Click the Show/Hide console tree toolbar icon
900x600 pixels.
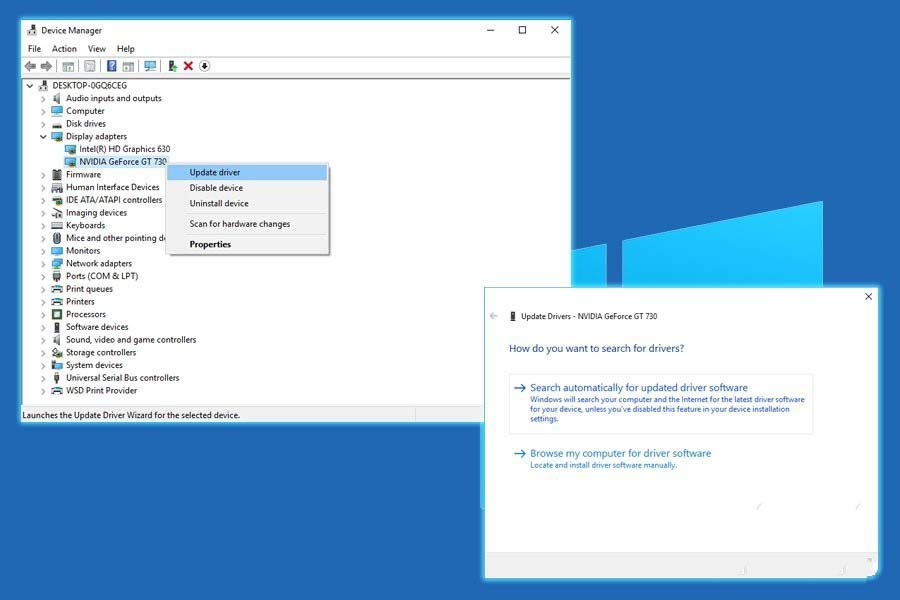point(68,66)
